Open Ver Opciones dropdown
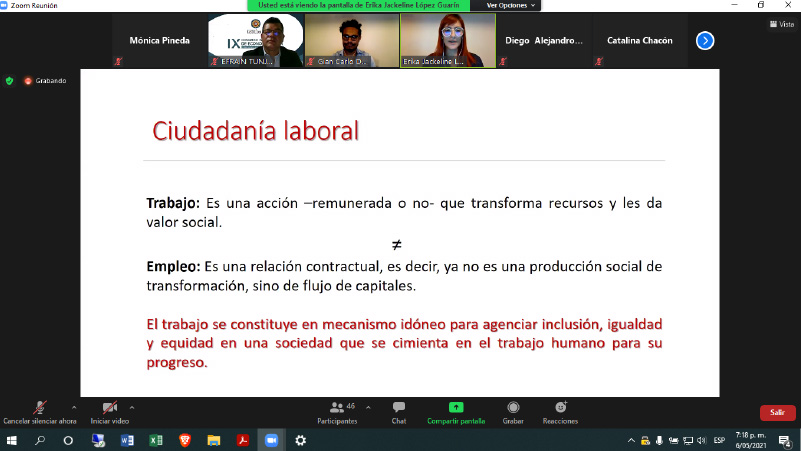The height and width of the screenshot is (451, 801). click(x=510, y=5)
